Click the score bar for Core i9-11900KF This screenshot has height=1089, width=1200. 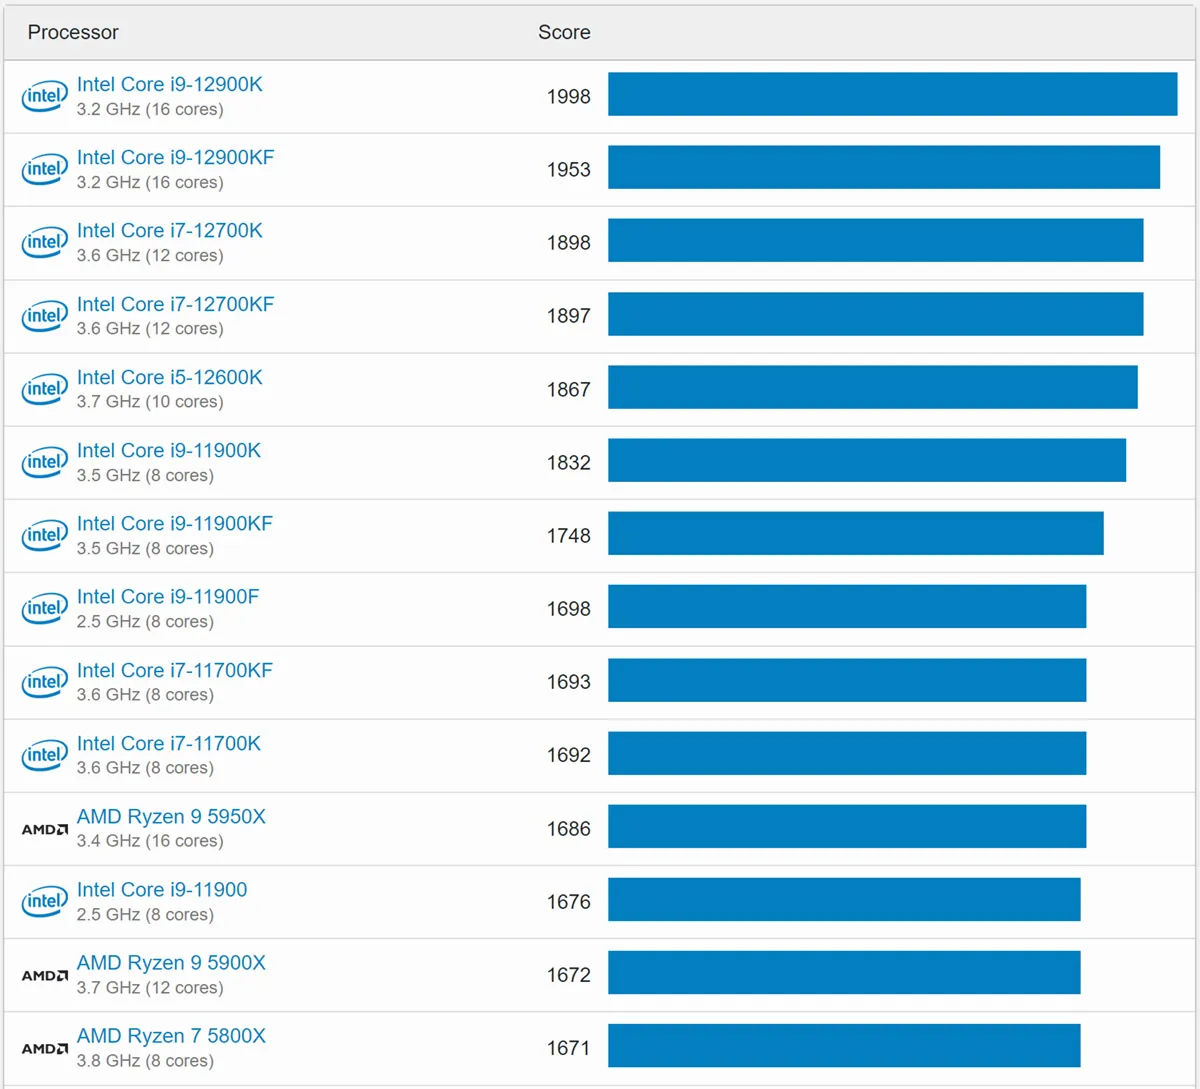(x=856, y=533)
